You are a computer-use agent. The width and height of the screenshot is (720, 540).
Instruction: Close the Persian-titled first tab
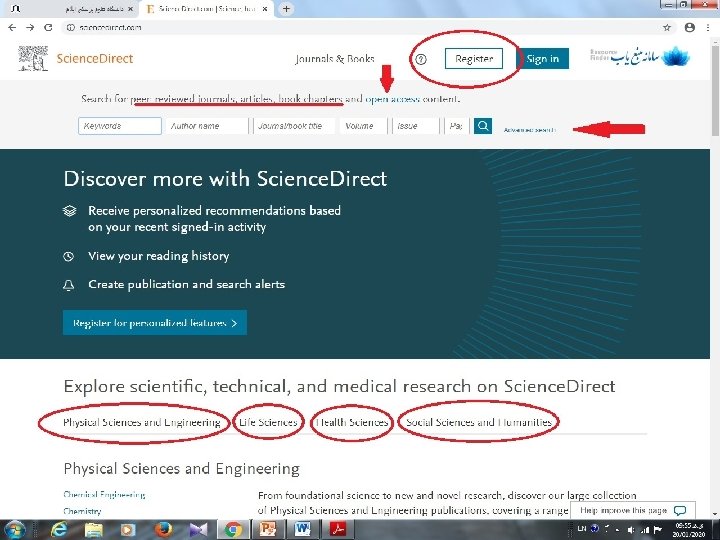tap(130, 9)
